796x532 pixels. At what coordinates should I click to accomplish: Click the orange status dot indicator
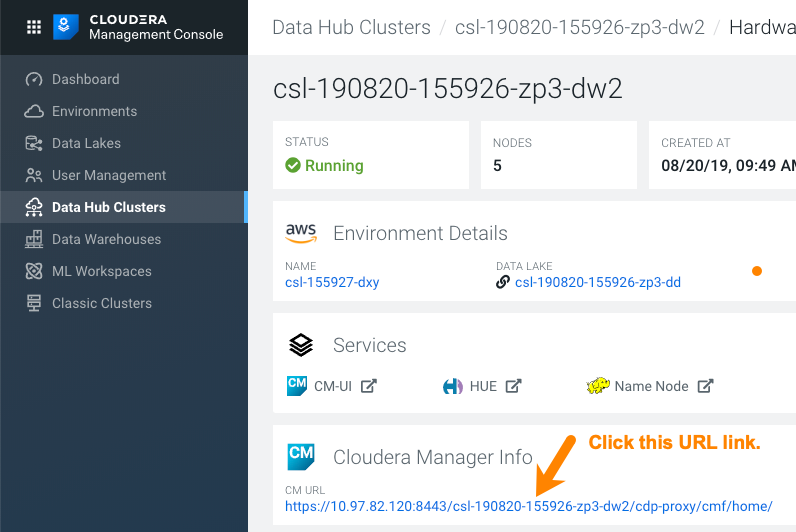tap(757, 271)
